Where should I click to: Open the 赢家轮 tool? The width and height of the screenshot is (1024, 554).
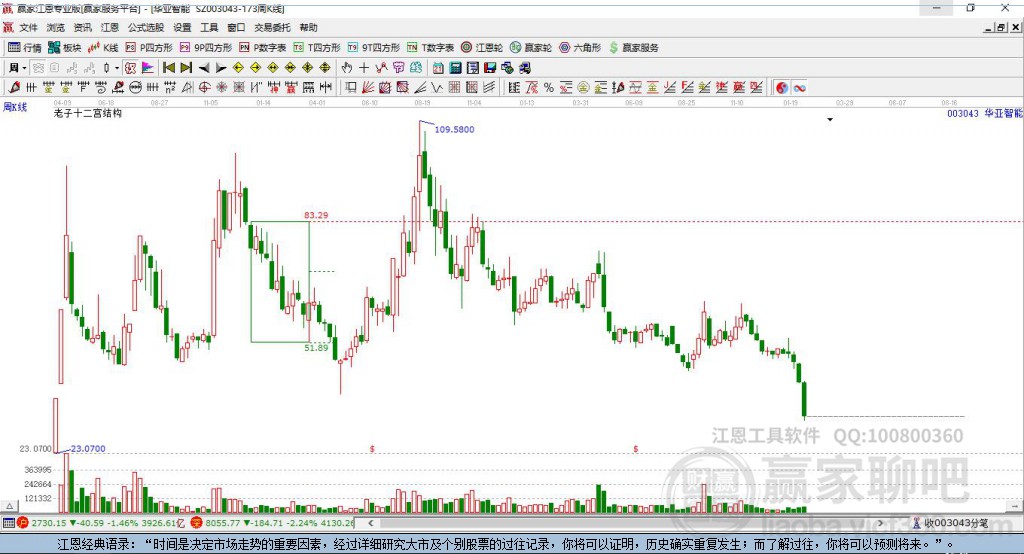(531, 48)
